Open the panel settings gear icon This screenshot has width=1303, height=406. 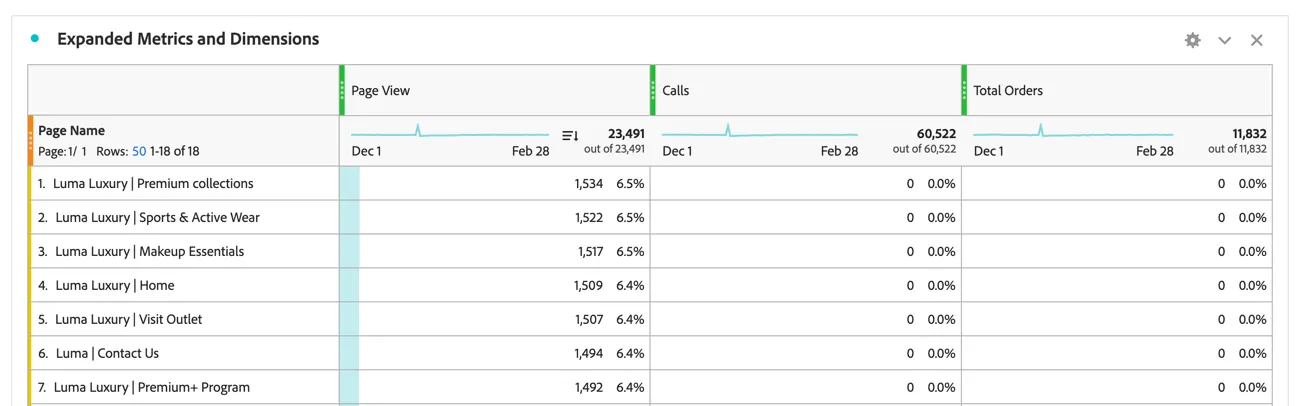(1192, 40)
